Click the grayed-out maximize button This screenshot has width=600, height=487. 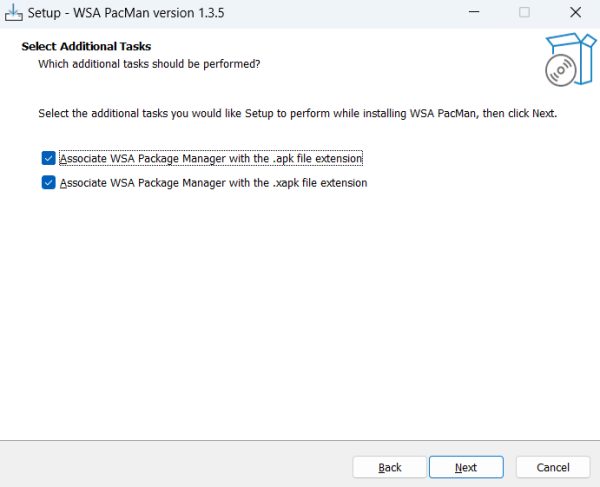pos(524,13)
